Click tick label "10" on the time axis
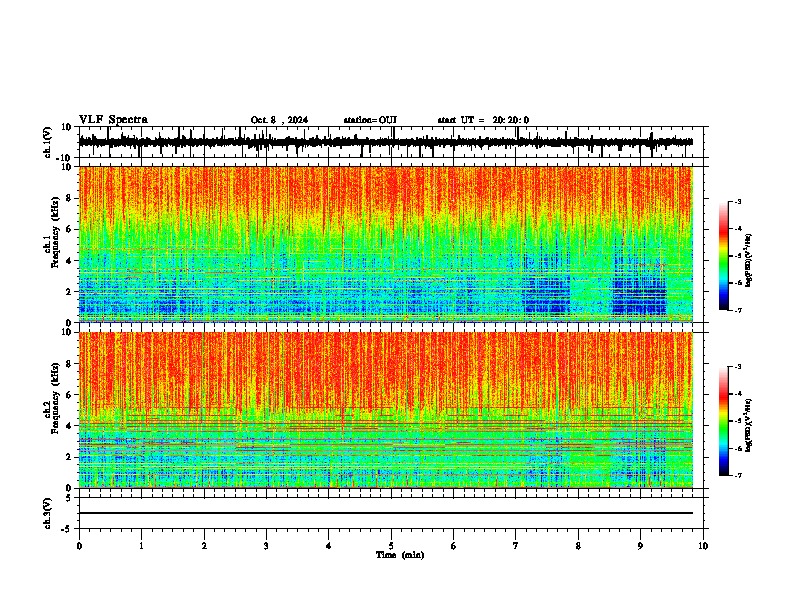The width and height of the screenshot is (792, 612). point(703,546)
